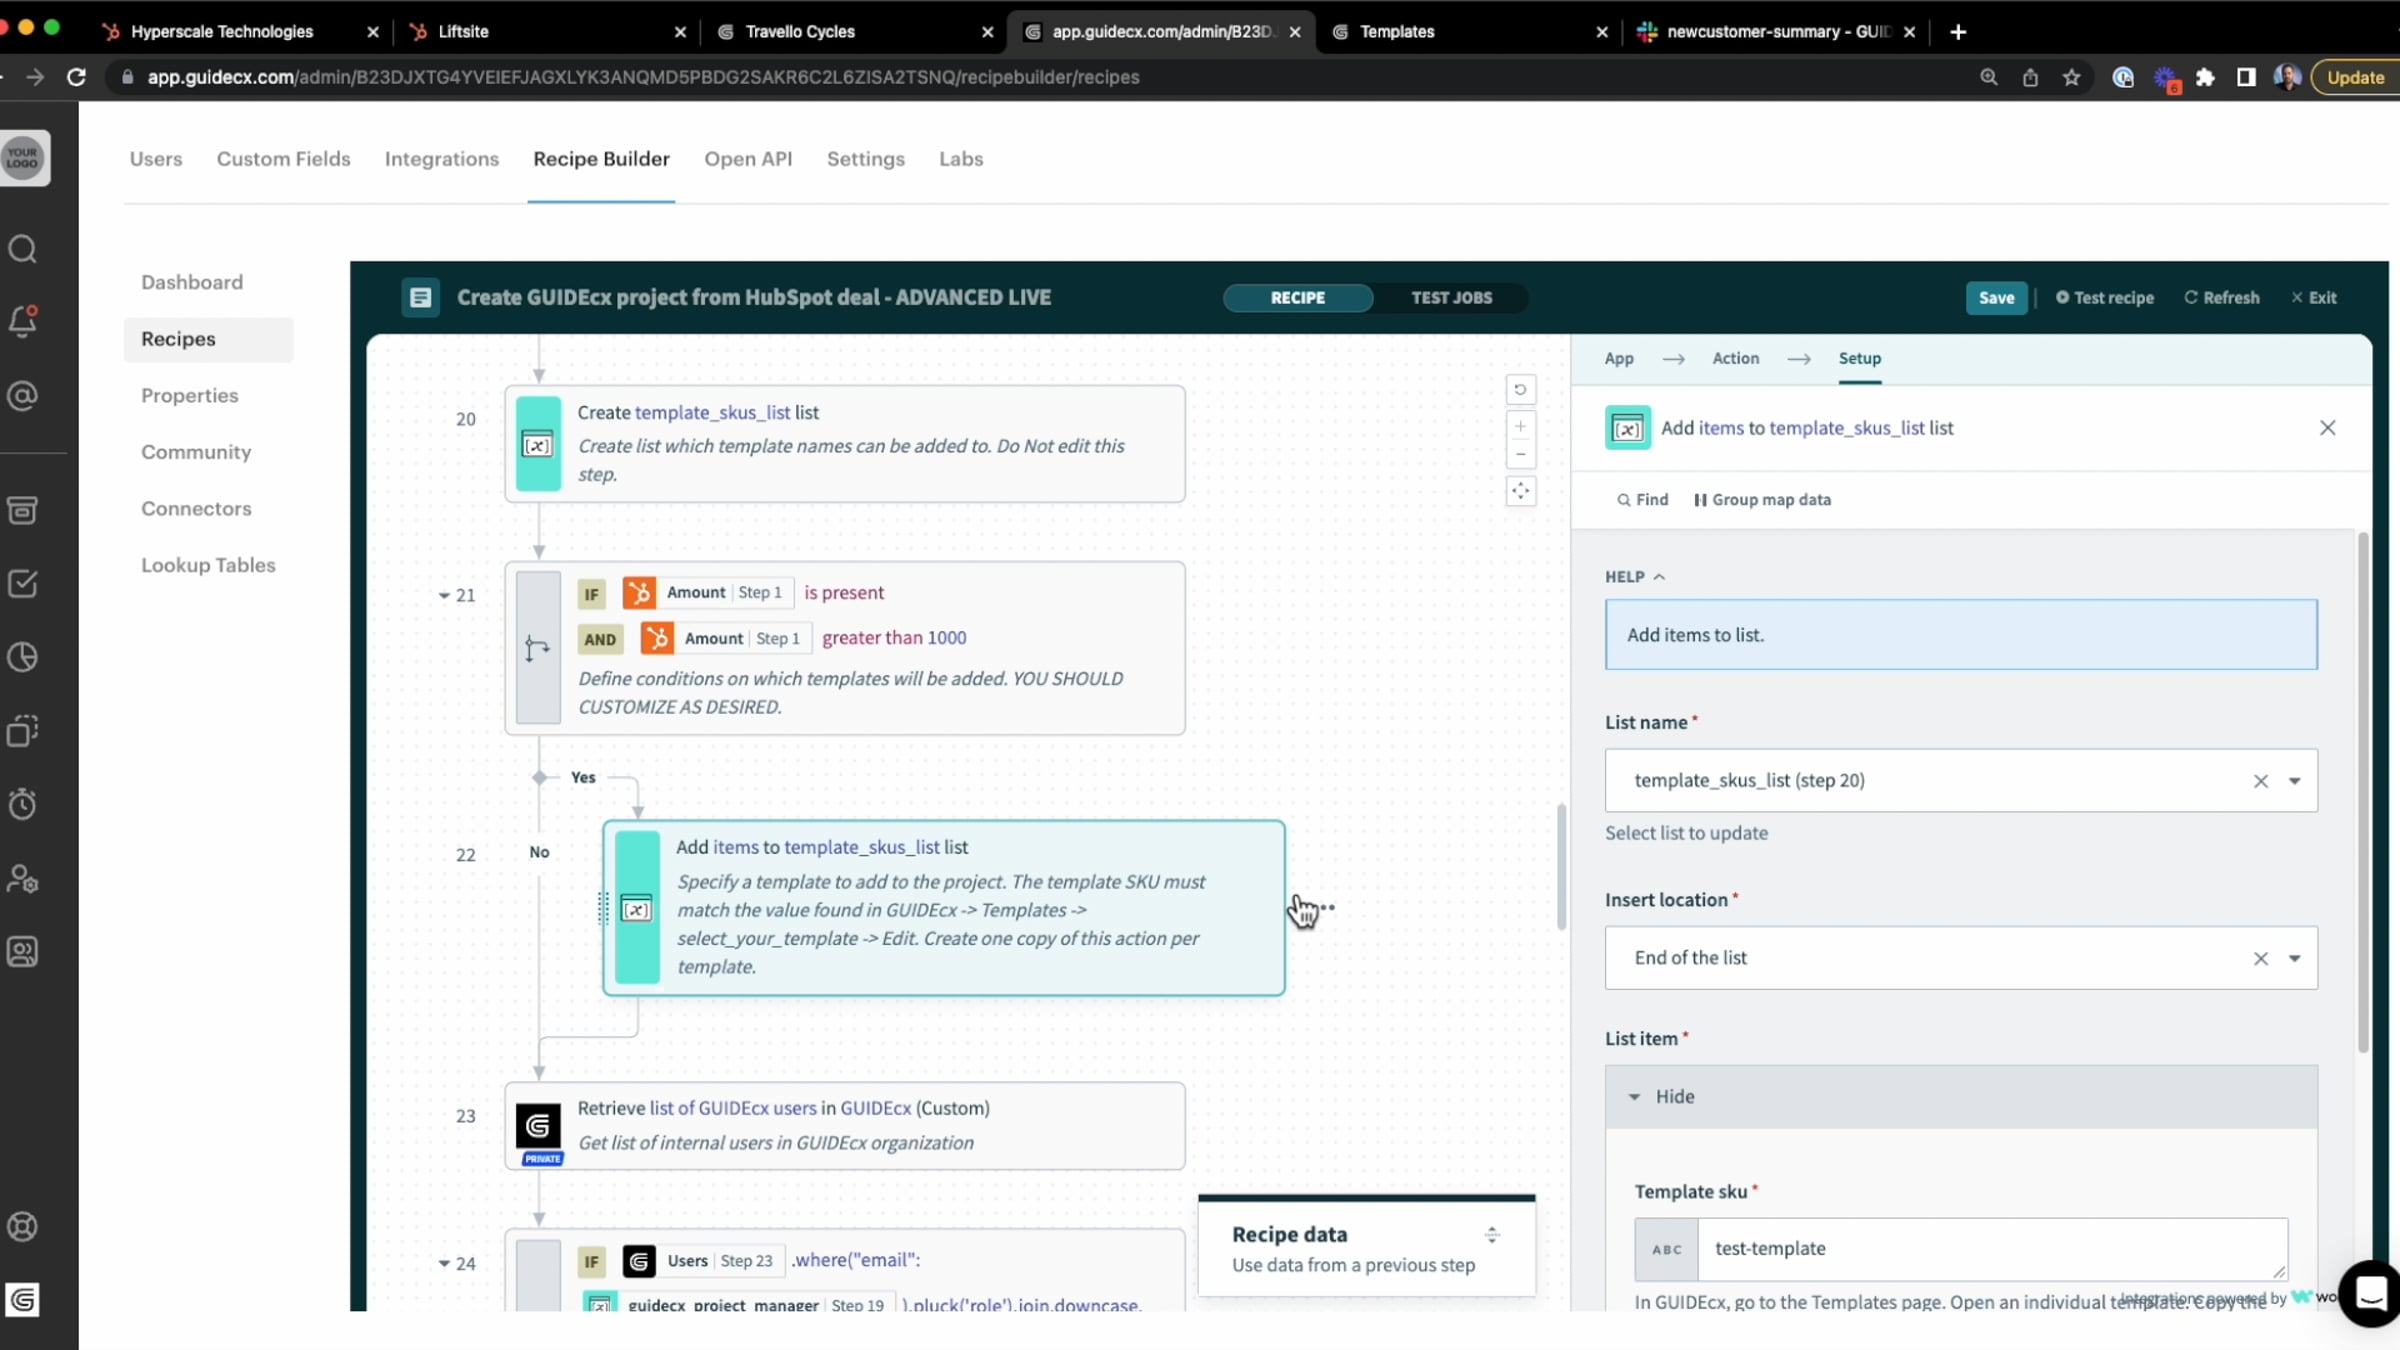The height and width of the screenshot is (1350, 2400).
Task: Open the contacts card sidebar icon
Action: click(23, 951)
